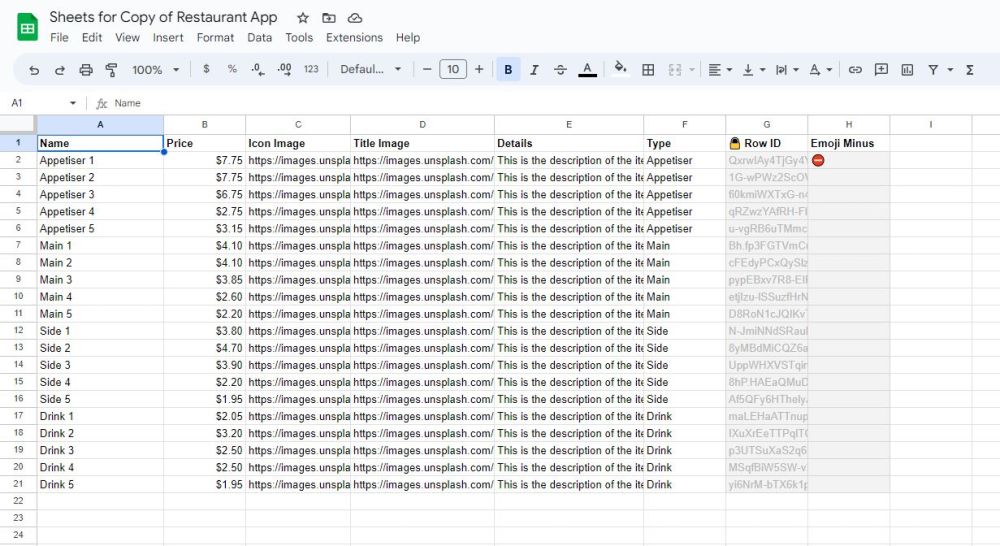This screenshot has width=1000, height=546.
Task: Open the File menu
Action: (59, 38)
